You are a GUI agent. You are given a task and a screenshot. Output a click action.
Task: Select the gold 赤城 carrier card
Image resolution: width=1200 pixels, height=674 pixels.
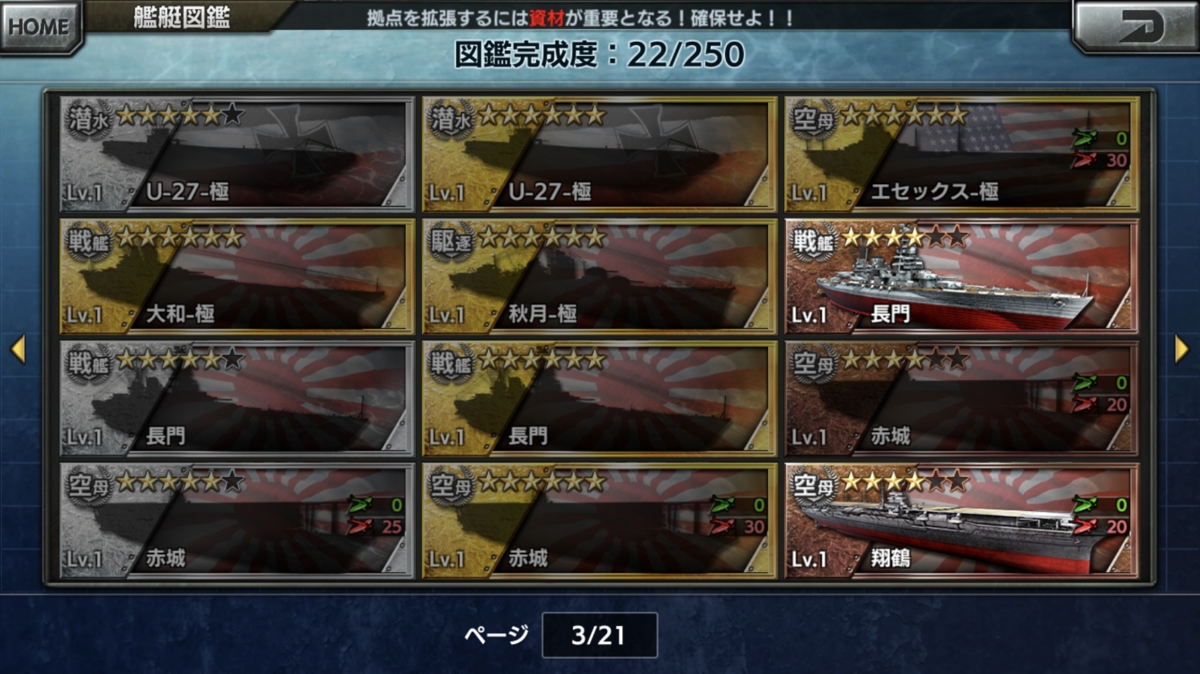click(599, 521)
